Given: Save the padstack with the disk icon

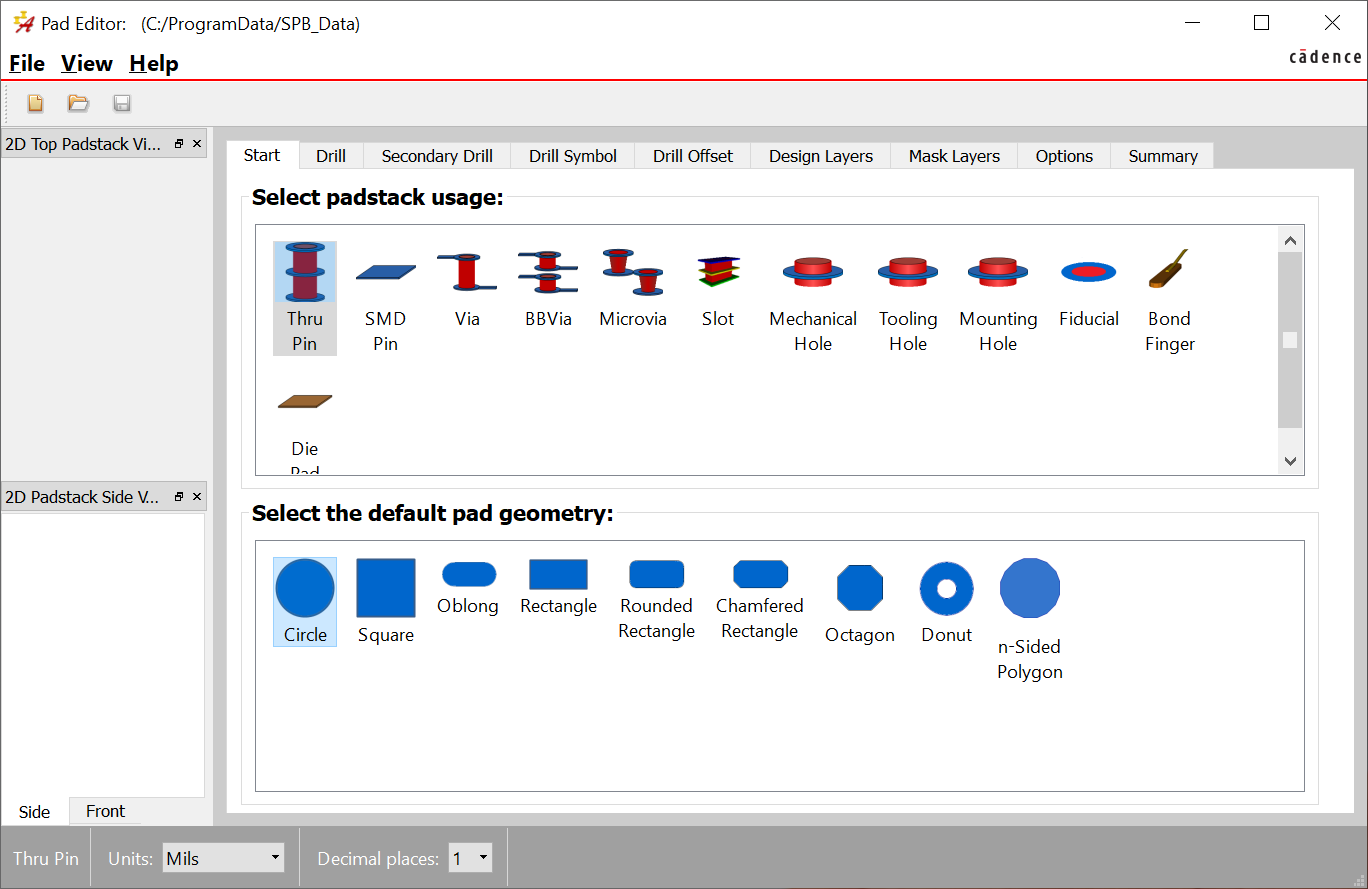Looking at the screenshot, I should coord(122,103).
